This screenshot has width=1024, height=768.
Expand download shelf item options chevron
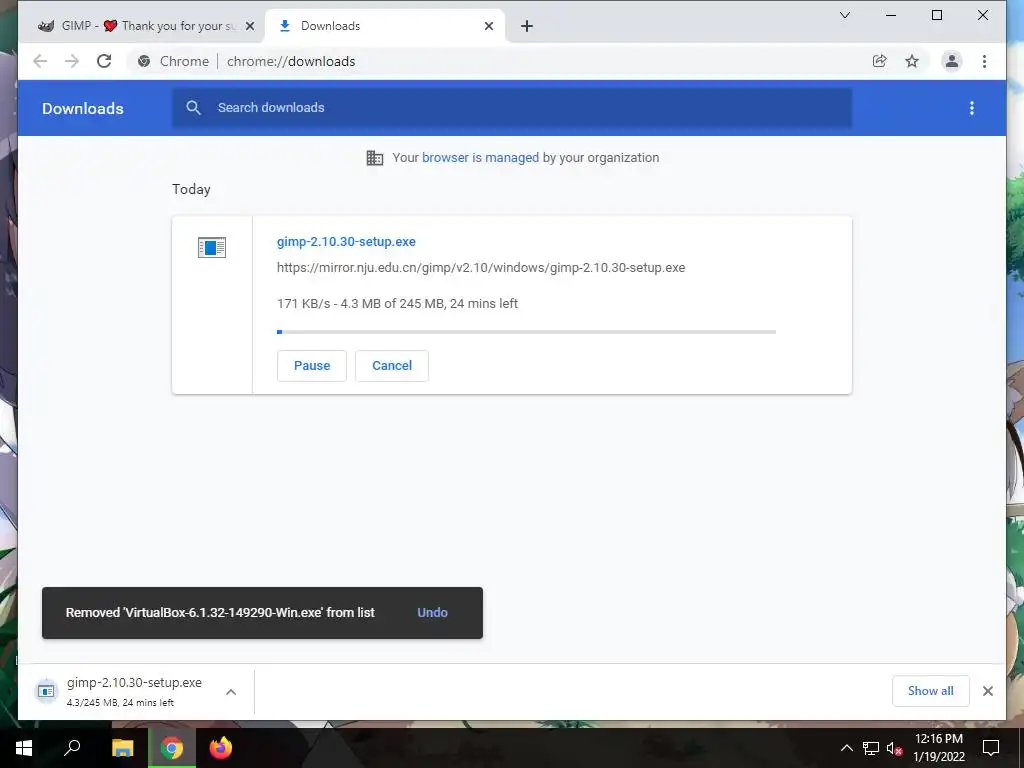pos(231,692)
